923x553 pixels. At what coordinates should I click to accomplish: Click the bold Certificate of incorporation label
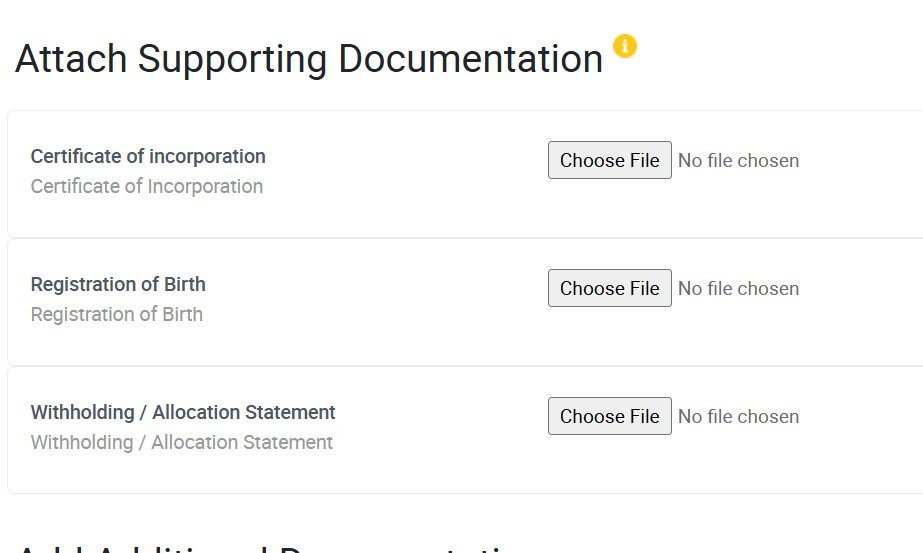coord(148,156)
